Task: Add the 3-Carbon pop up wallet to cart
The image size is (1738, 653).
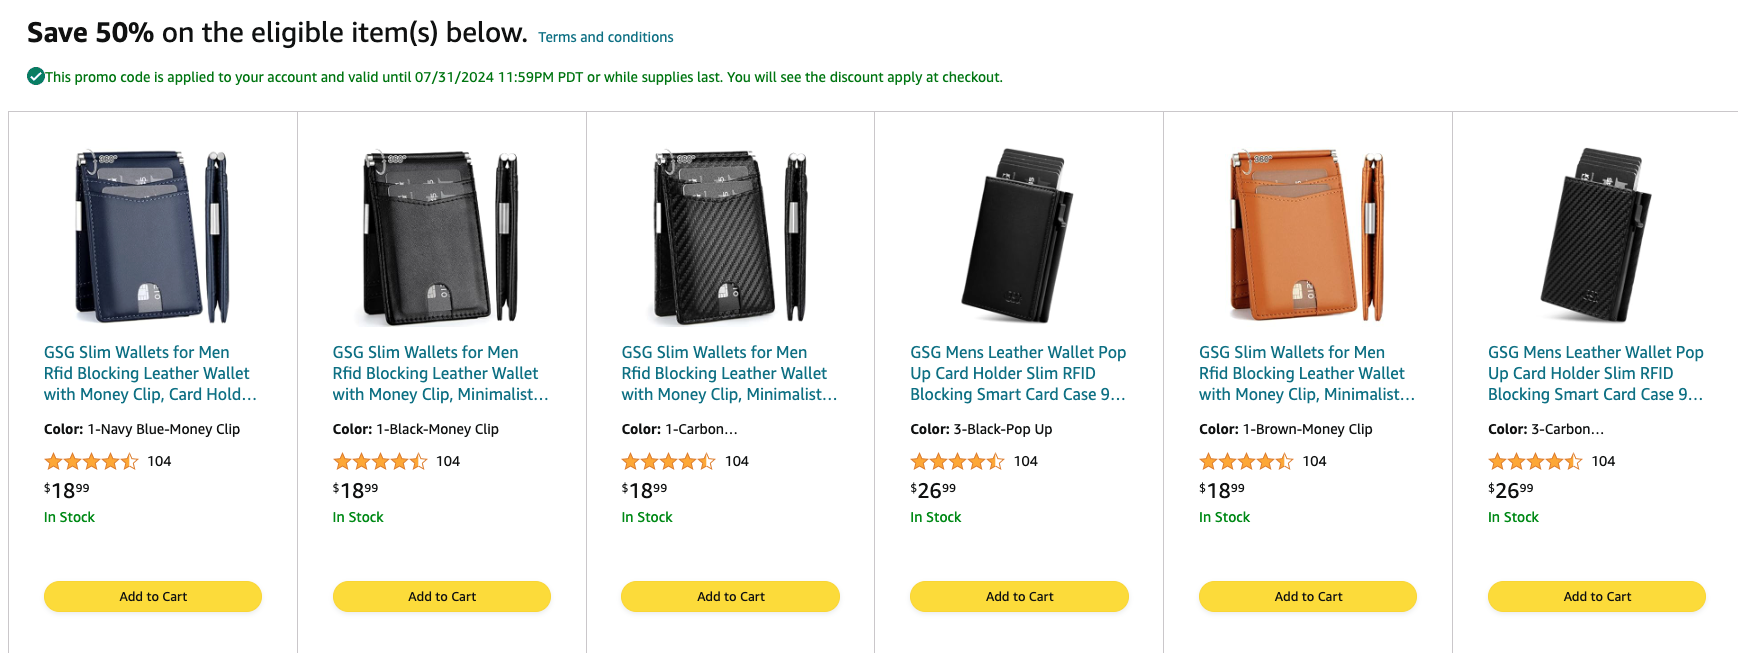Action: 1596,596
